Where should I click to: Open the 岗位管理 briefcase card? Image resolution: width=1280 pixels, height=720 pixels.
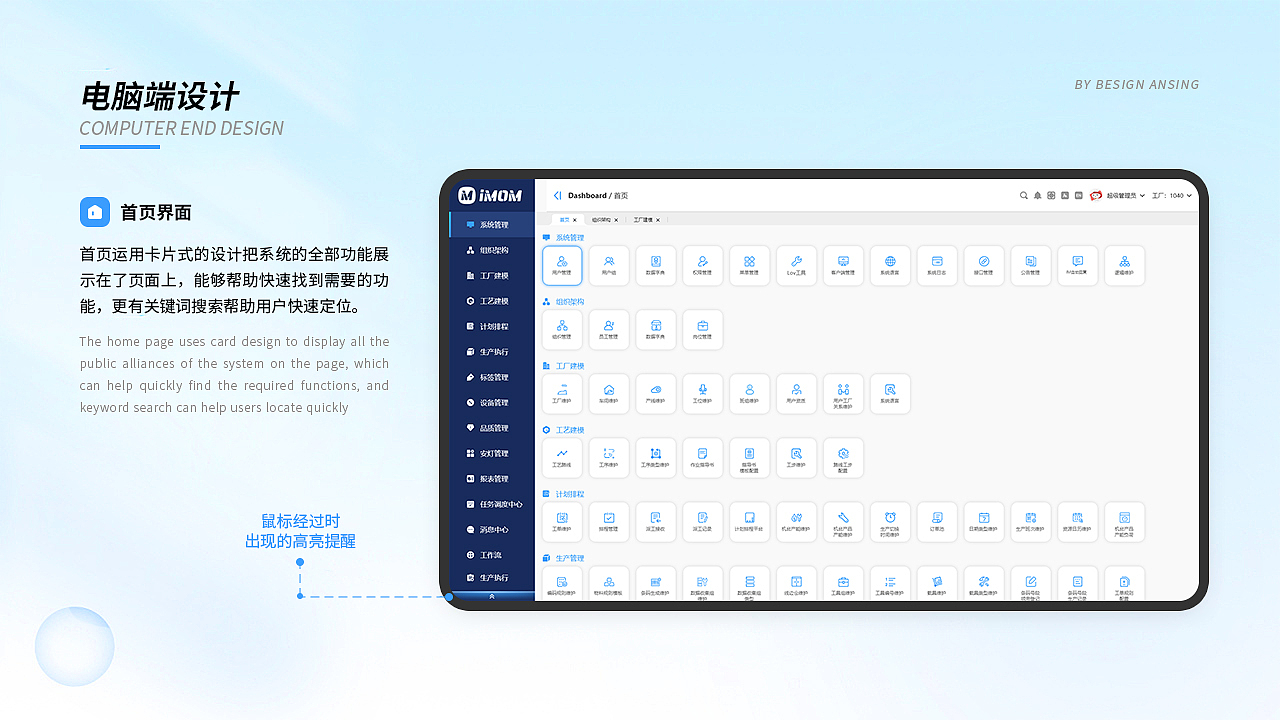coord(703,330)
